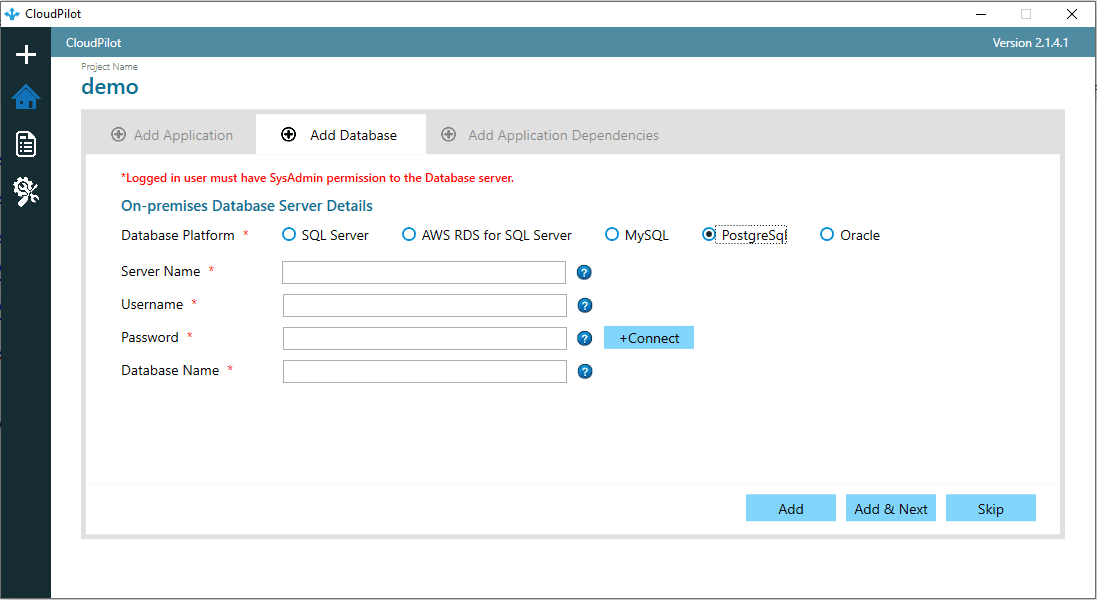1097x600 pixels.
Task: Click the Database Name text box
Action: point(425,371)
